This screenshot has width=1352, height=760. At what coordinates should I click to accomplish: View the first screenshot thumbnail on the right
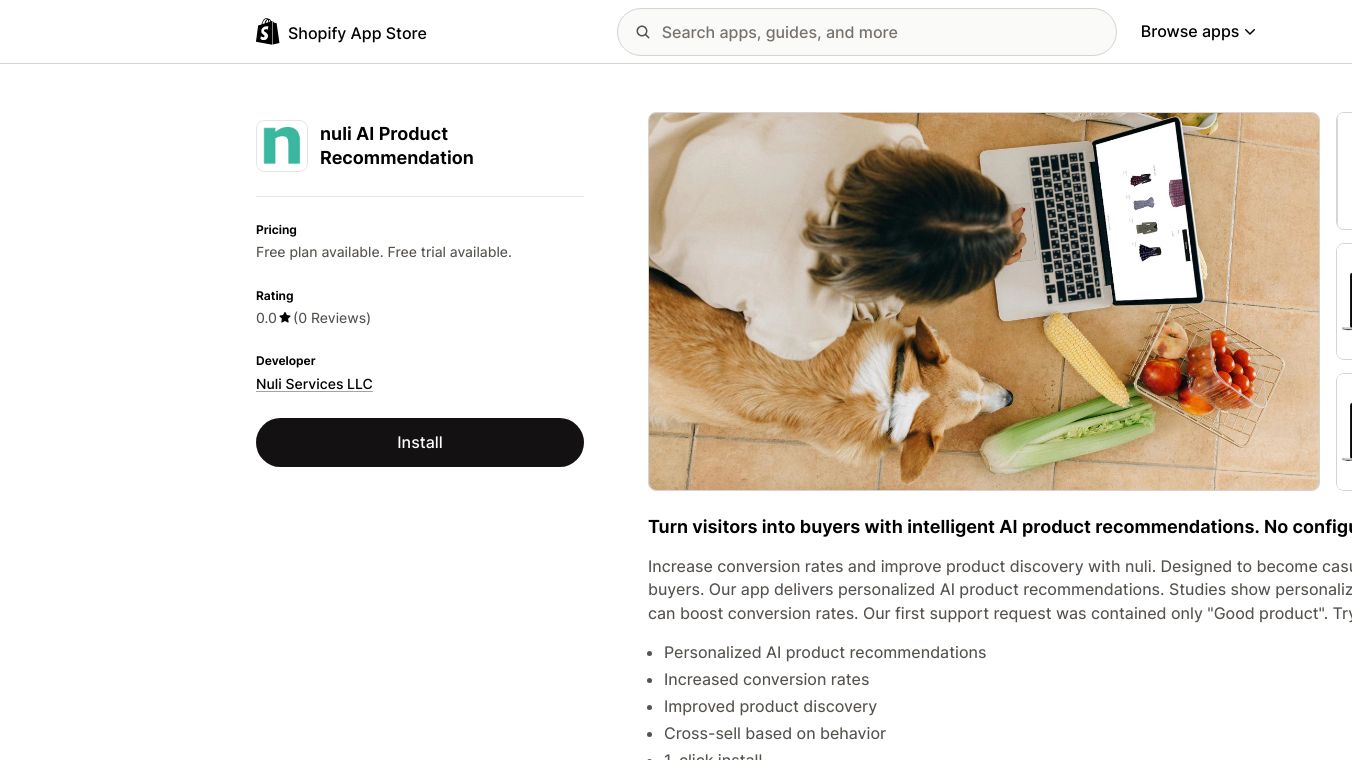[x=1344, y=171]
